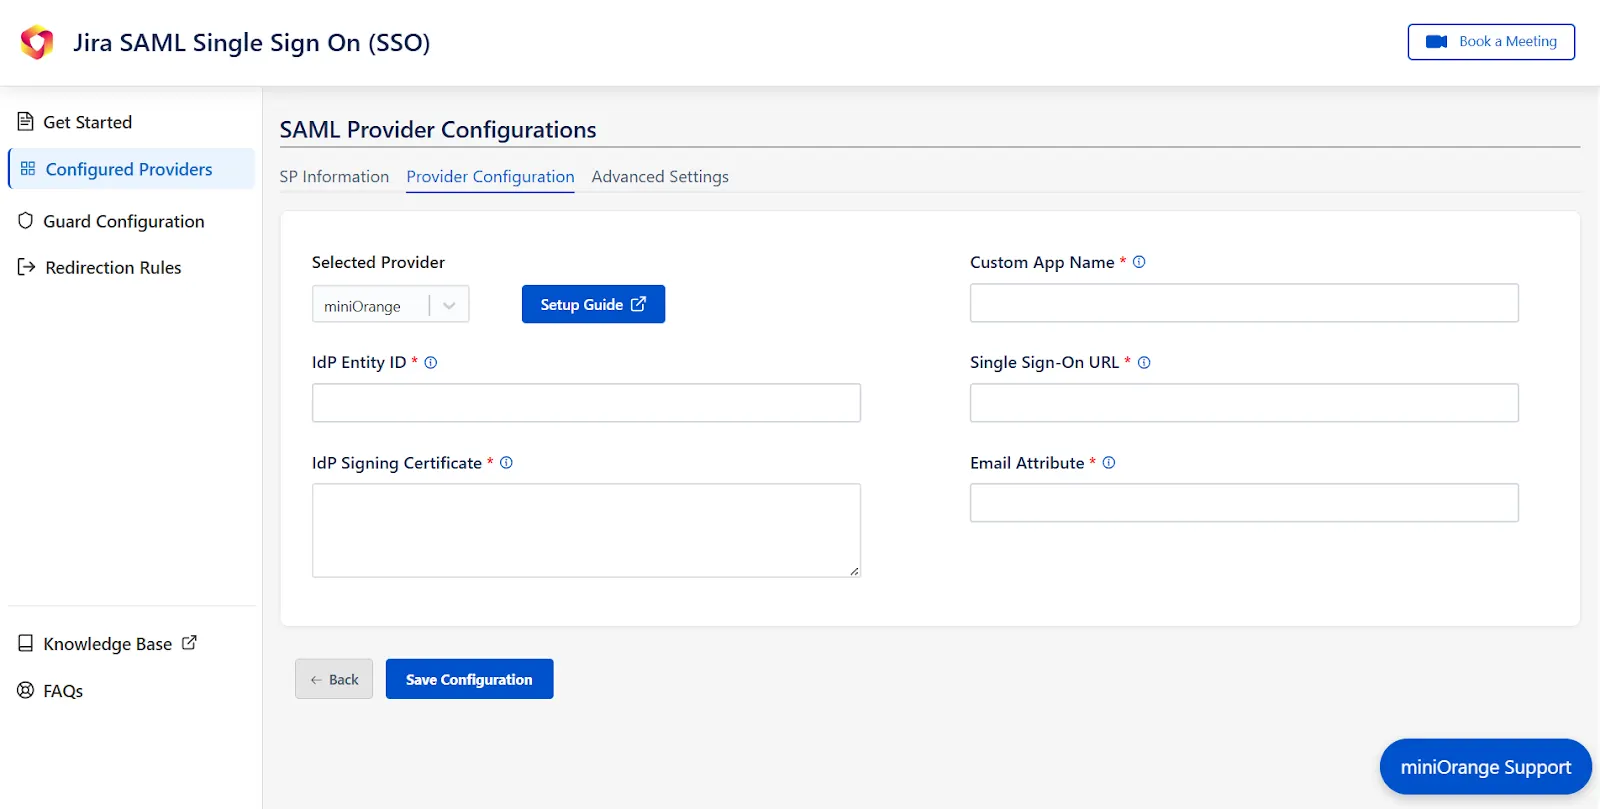Image resolution: width=1600 pixels, height=809 pixels.
Task: Click the Get Started document icon
Action: point(26,122)
